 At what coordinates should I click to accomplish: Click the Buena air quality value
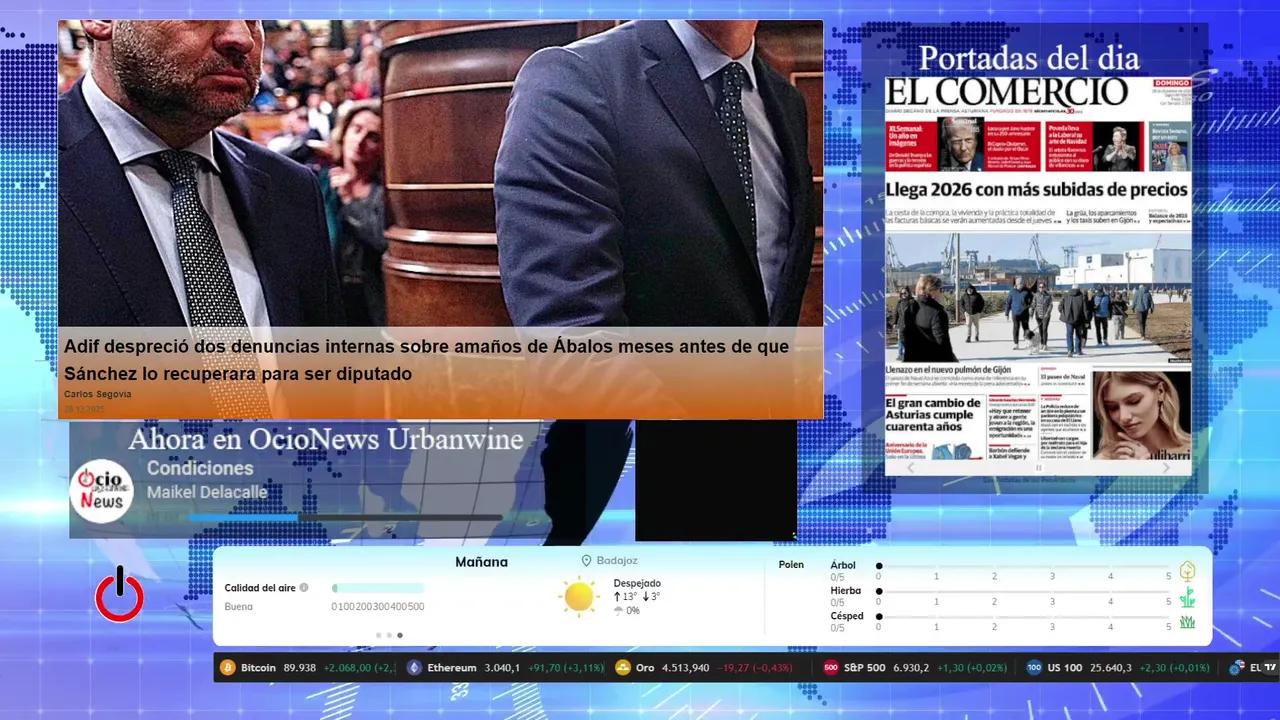(238, 606)
